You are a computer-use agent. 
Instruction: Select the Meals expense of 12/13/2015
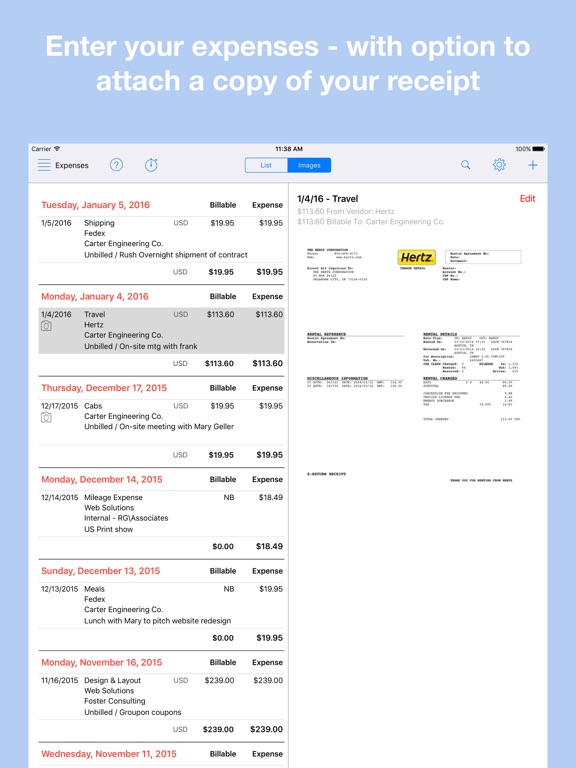click(x=162, y=605)
